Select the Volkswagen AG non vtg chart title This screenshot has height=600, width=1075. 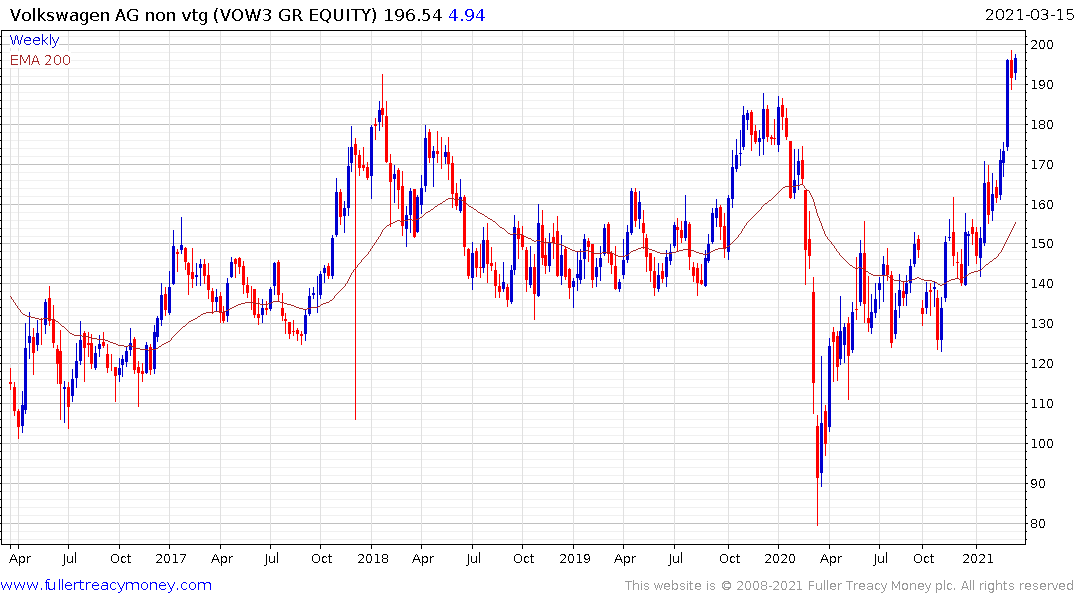coord(193,15)
